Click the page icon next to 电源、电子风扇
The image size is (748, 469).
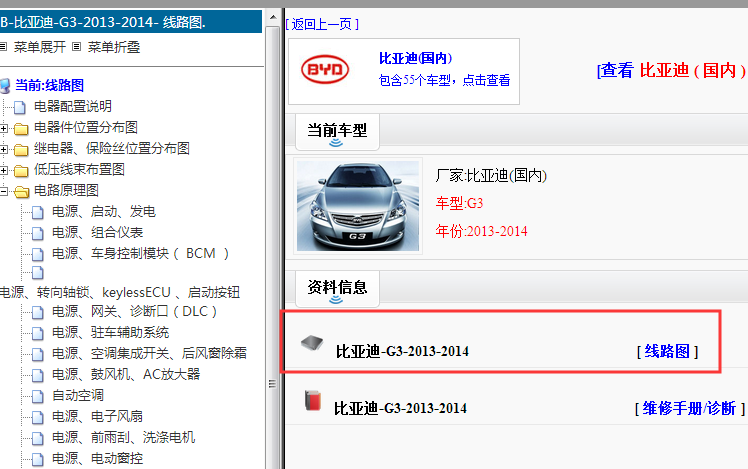(38, 417)
